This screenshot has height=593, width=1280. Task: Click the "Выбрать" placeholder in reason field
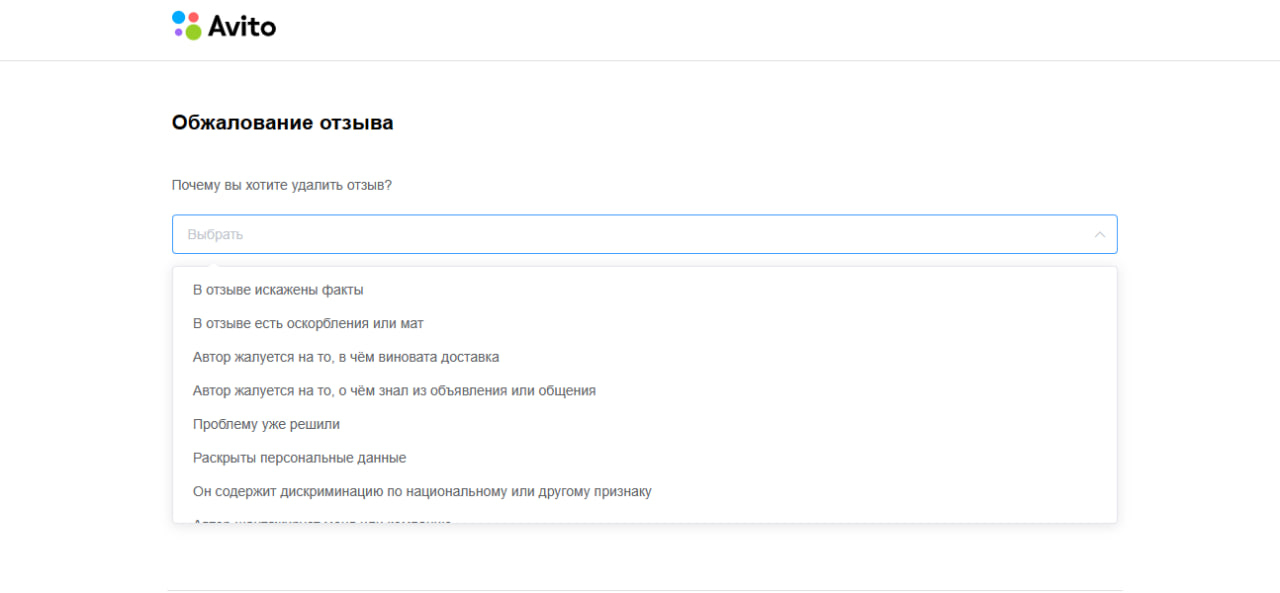(x=215, y=234)
